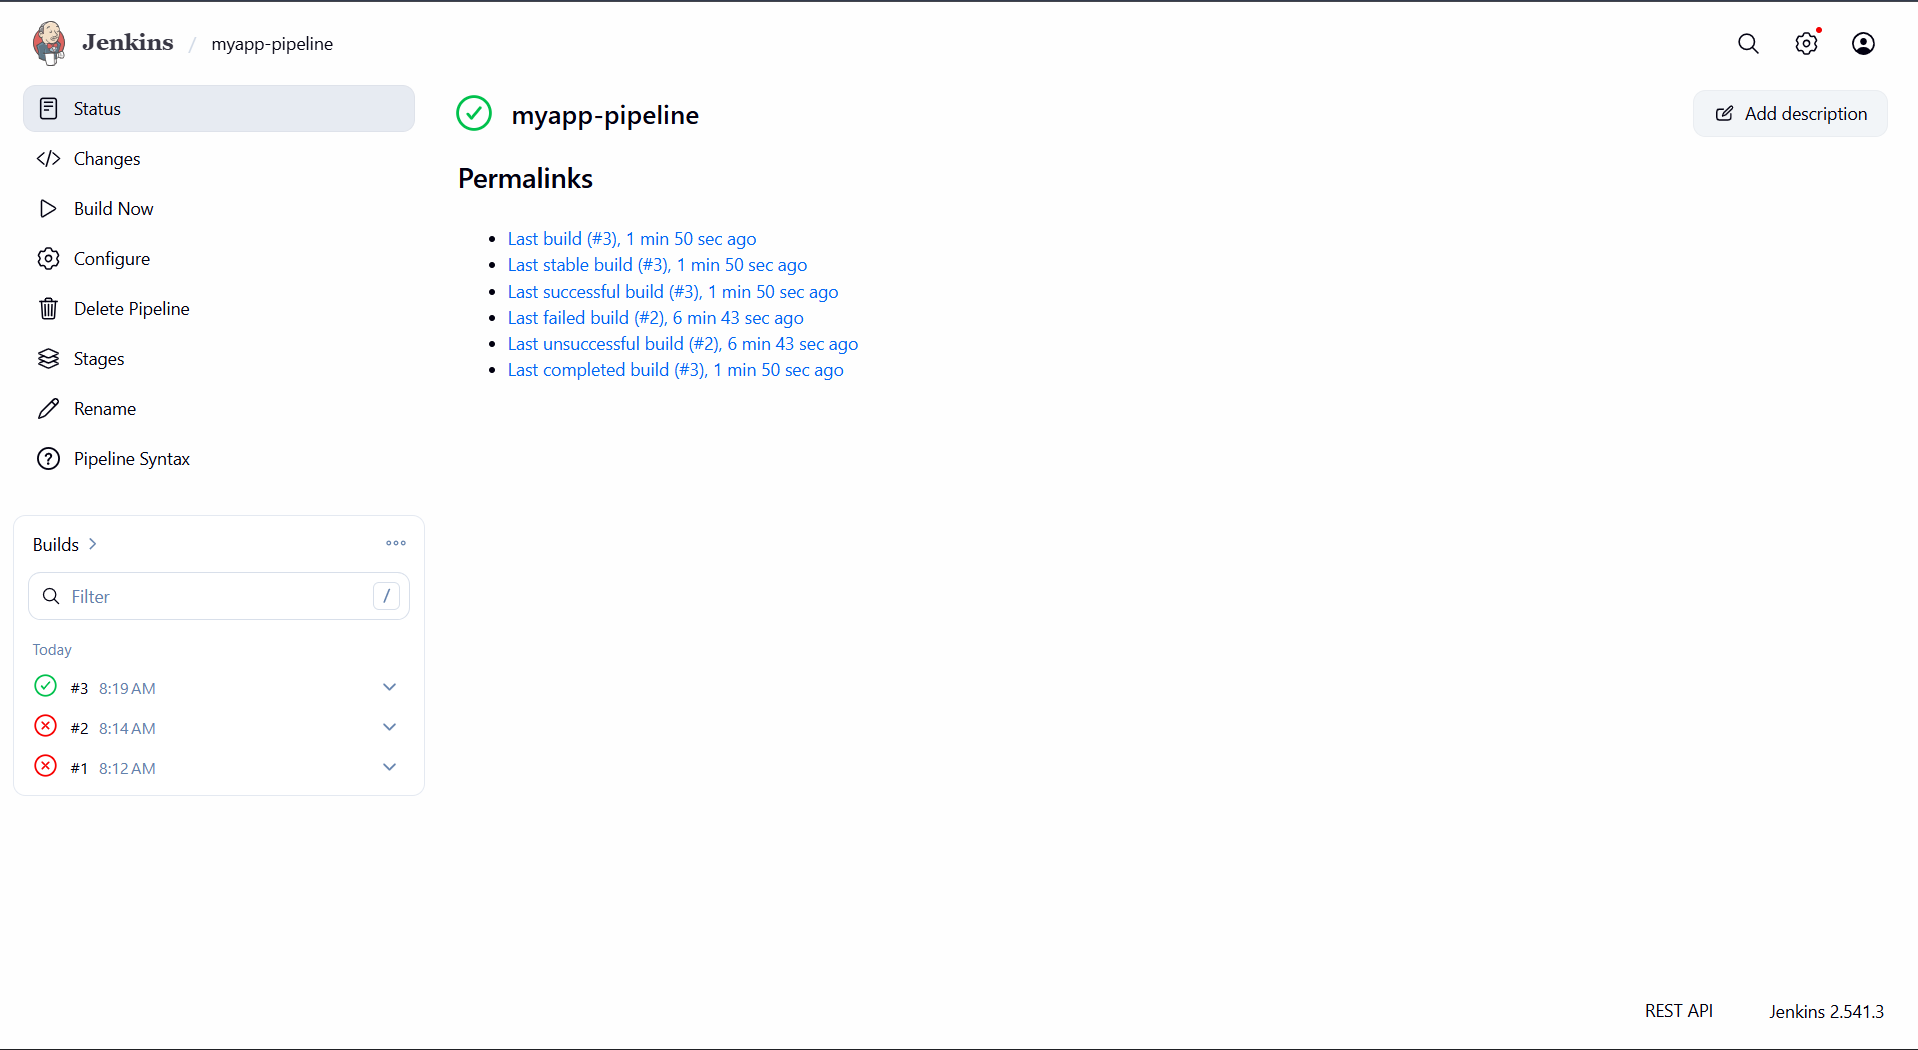The image size is (1918, 1050).
Task: Open Pipeline Syntax help in sidebar
Action: coord(219,459)
